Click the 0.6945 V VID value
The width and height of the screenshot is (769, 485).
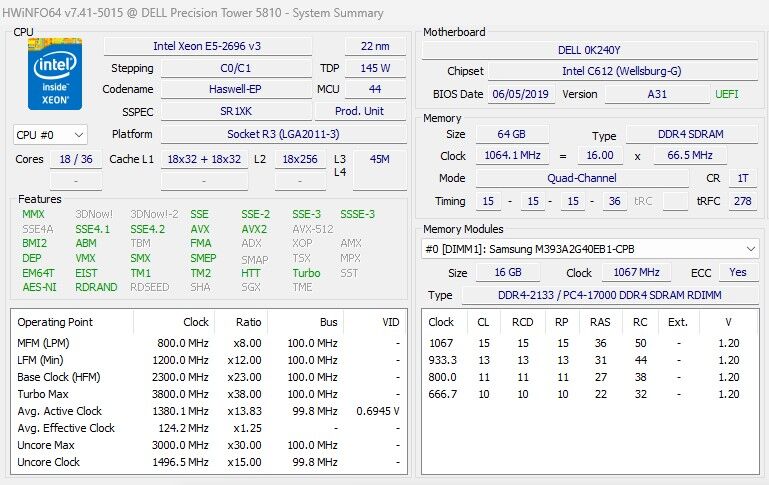[378, 411]
